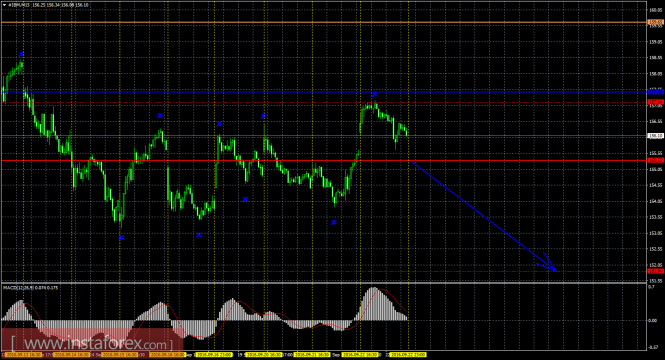This screenshot has height=360, width=665.
Task: Select the solid red line price tag
Action: point(656,160)
